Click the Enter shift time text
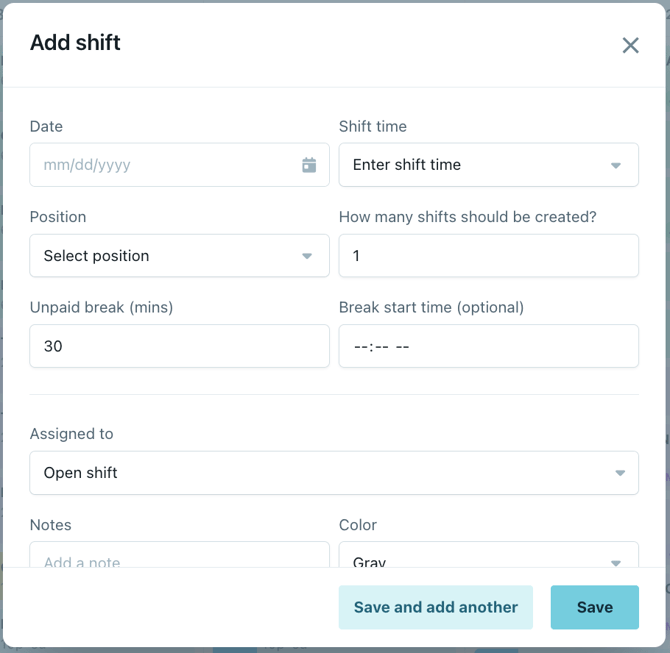Viewport: 670px width, 653px height. 407,165
